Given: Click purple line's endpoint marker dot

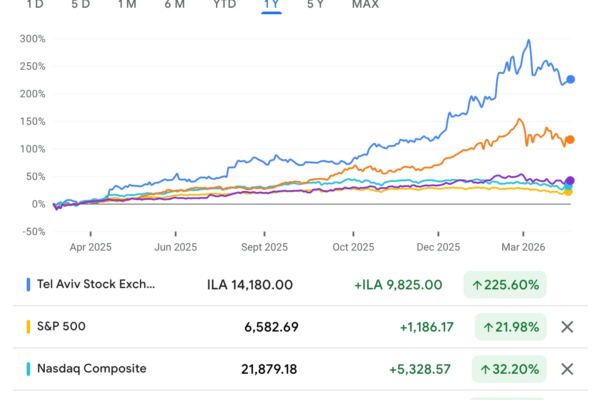Looking at the screenshot, I should pyautogui.click(x=570, y=181).
